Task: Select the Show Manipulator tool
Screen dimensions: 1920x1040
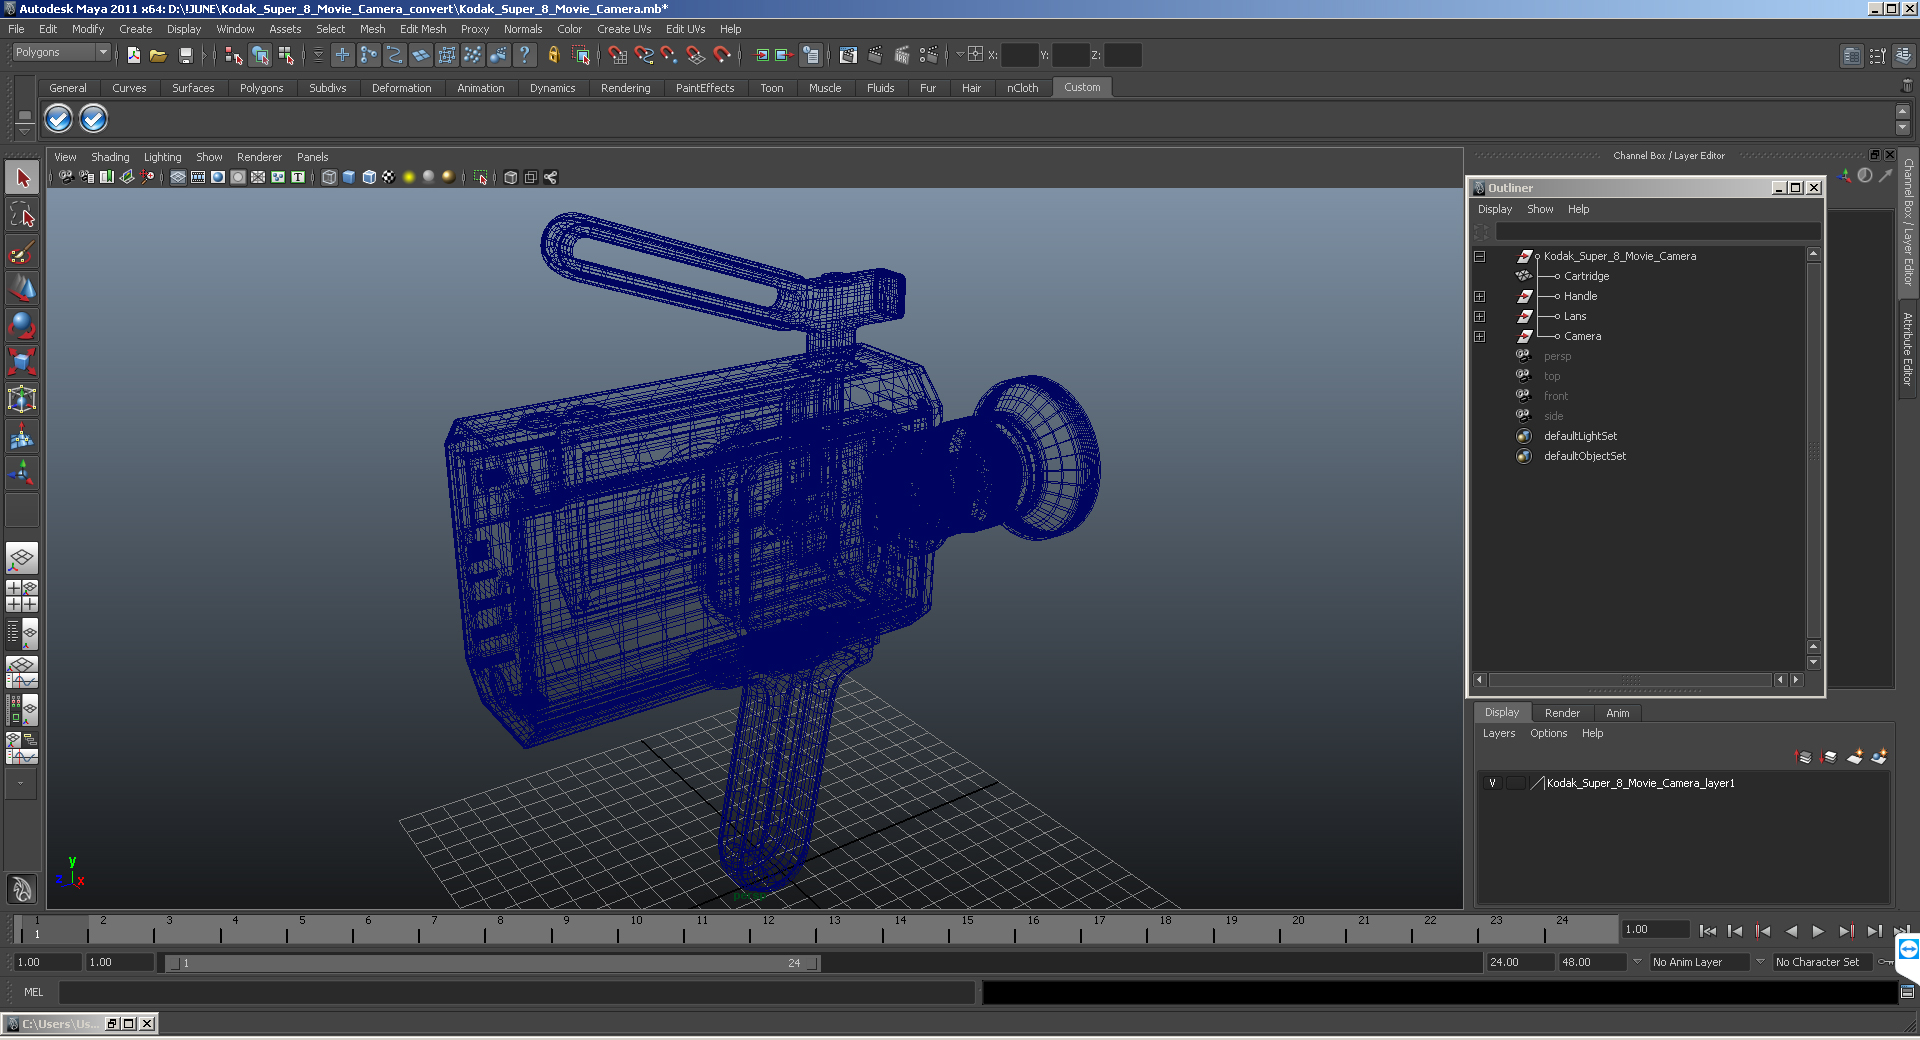Action: pos(22,473)
